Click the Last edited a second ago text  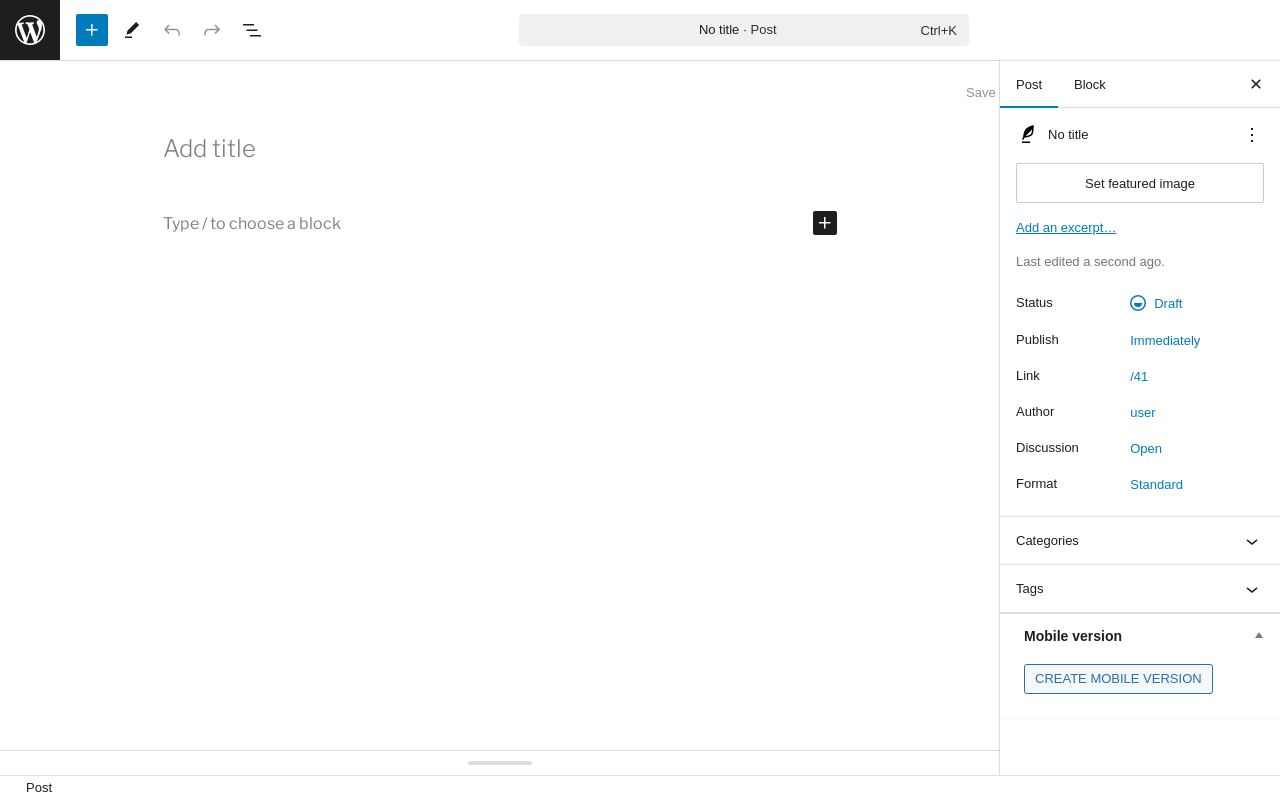click(1090, 262)
